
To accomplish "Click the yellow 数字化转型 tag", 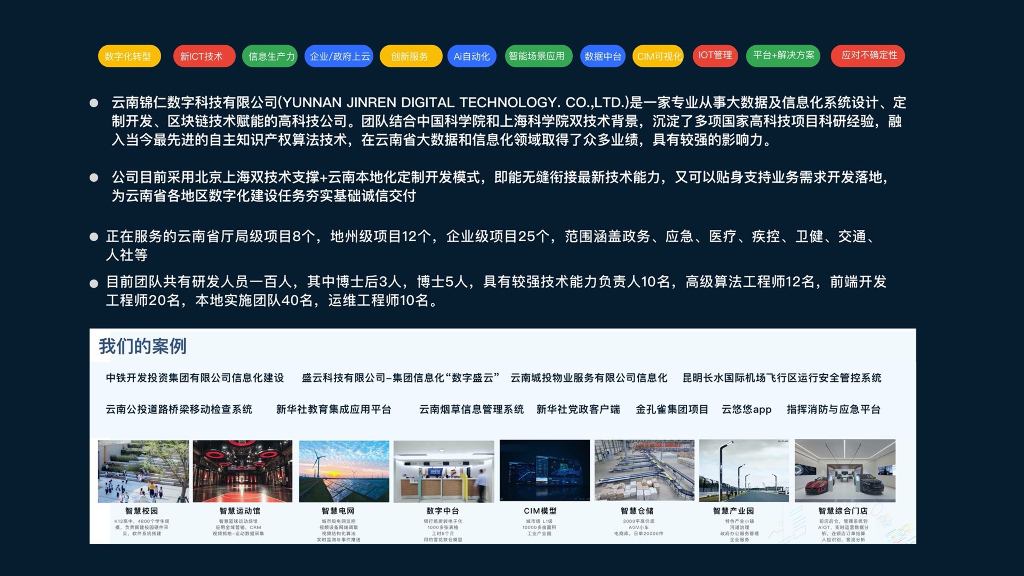I will coord(129,56).
